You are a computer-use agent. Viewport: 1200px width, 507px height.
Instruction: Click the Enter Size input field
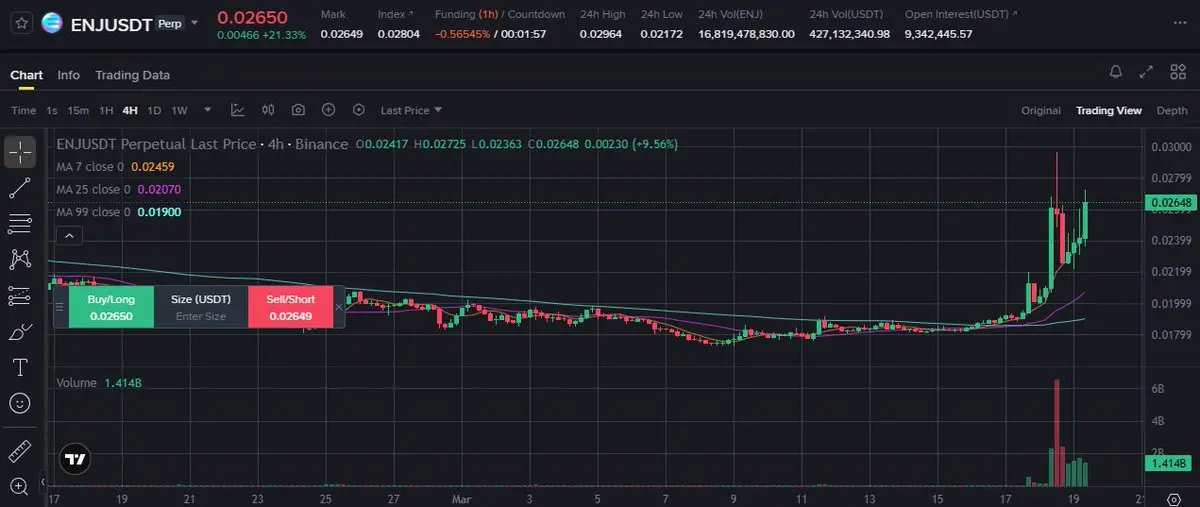coord(201,316)
